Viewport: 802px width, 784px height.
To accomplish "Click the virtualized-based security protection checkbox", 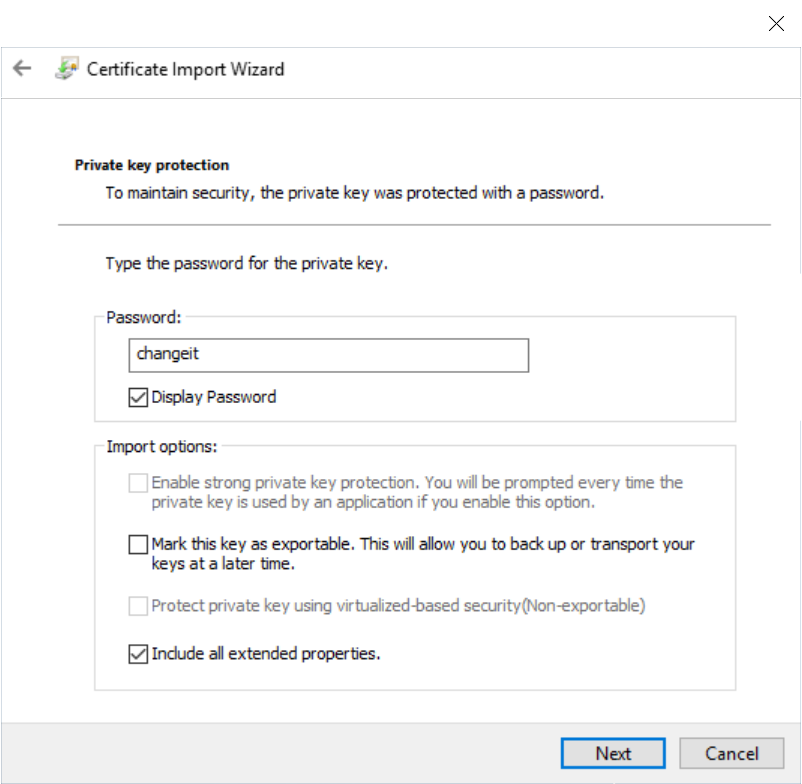I will (x=138, y=605).
